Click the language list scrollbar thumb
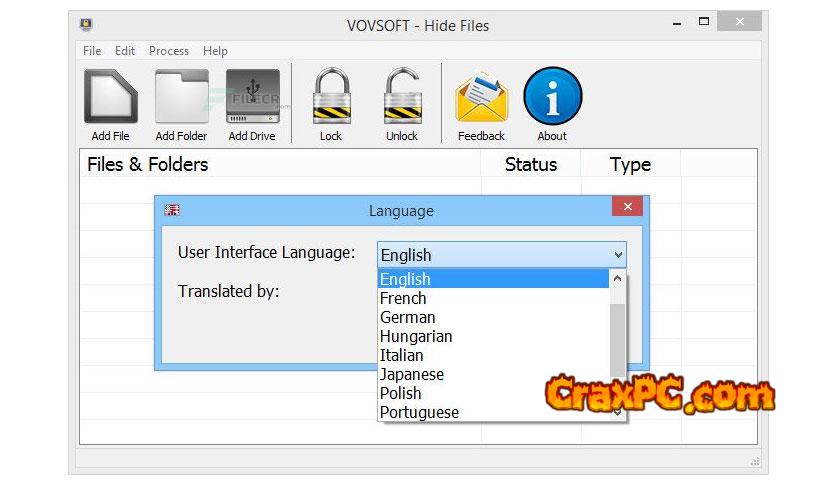The height and width of the screenshot is (484, 836). [x=617, y=340]
